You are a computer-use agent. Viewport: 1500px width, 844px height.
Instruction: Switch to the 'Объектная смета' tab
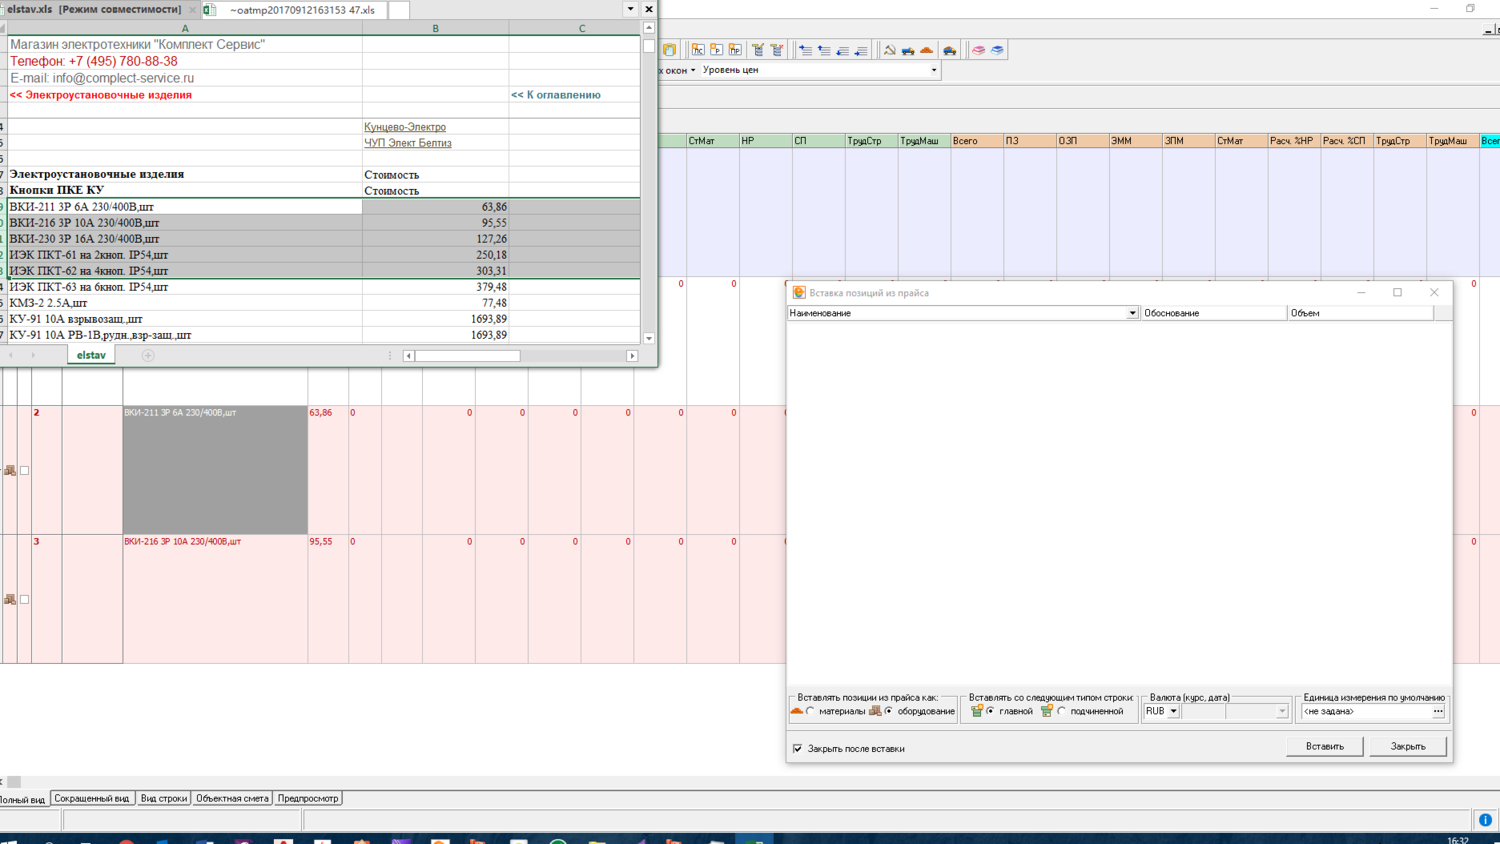click(x=232, y=798)
